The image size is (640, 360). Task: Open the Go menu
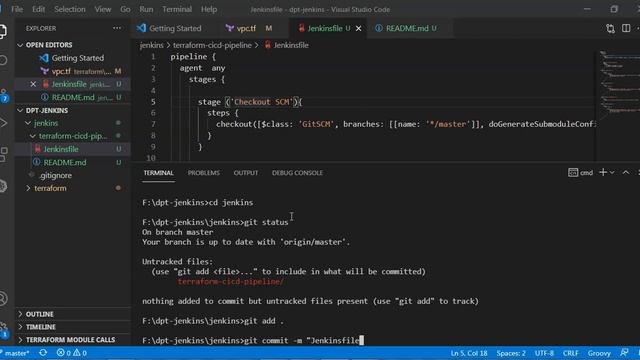point(125,9)
